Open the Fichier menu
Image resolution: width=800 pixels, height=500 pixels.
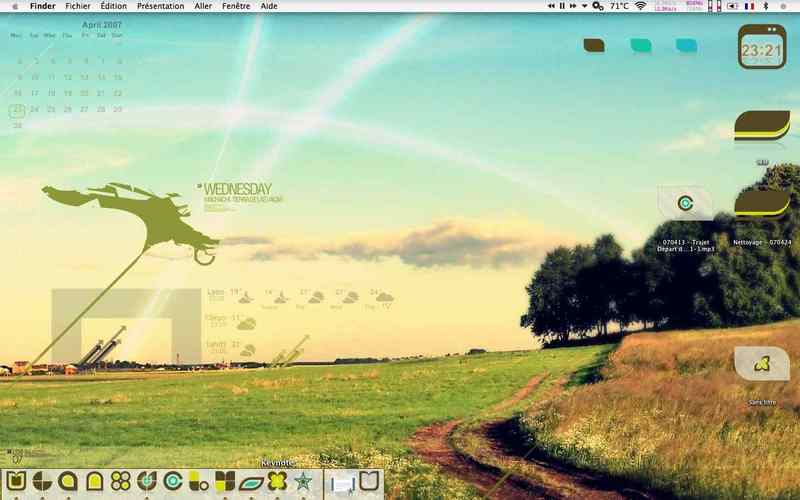[x=78, y=6]
